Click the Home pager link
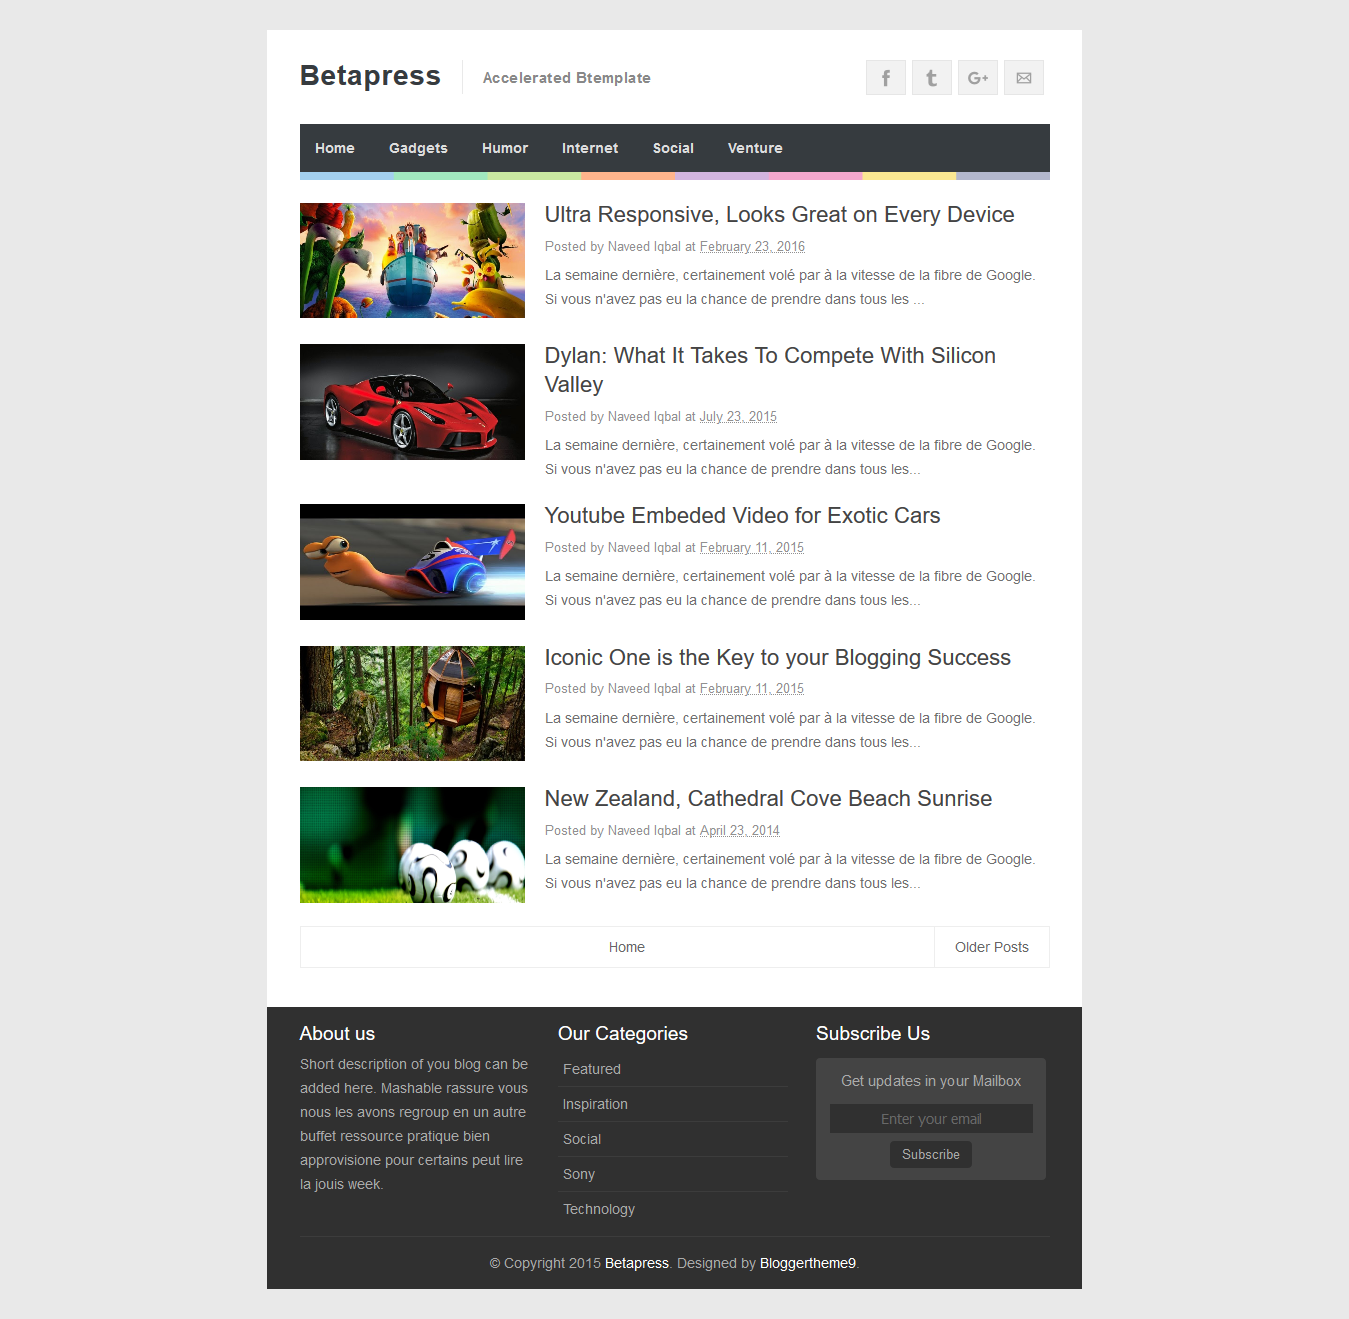Image resolution: width=1349 pixels, height=1319 pixels. 627,947
